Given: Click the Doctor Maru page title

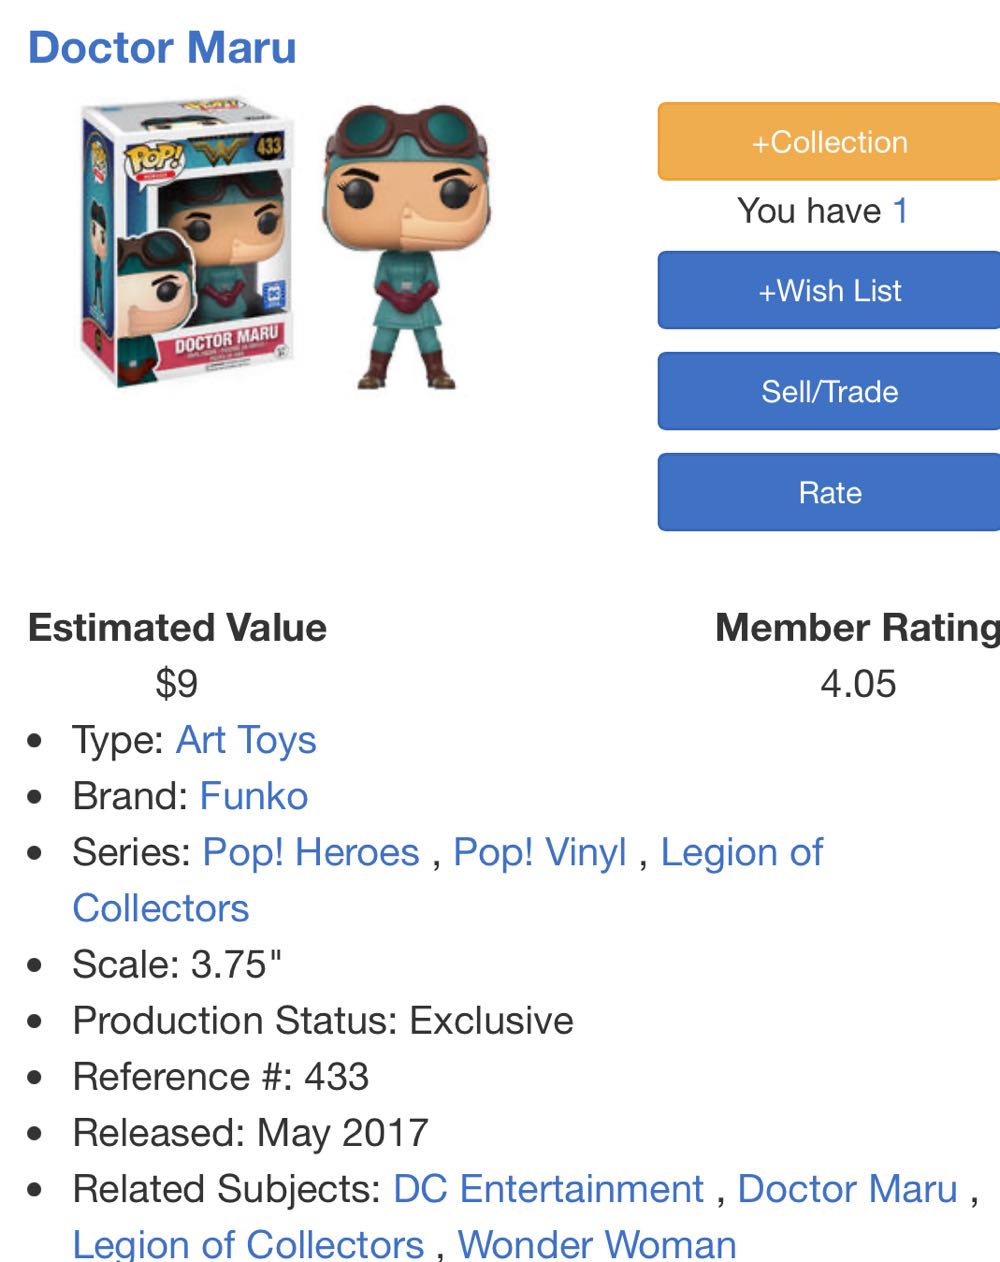Looking at the screenshot, I should point(163,48).
